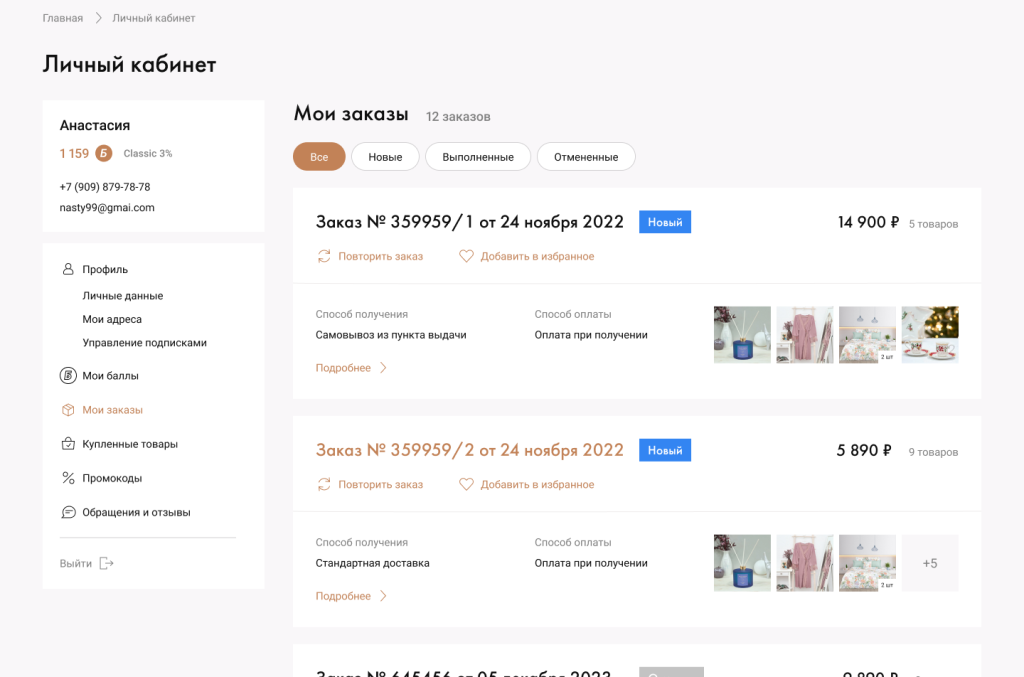
Task: Expand Подробнее for order 359959/2
Action: [x=351, y=596]
